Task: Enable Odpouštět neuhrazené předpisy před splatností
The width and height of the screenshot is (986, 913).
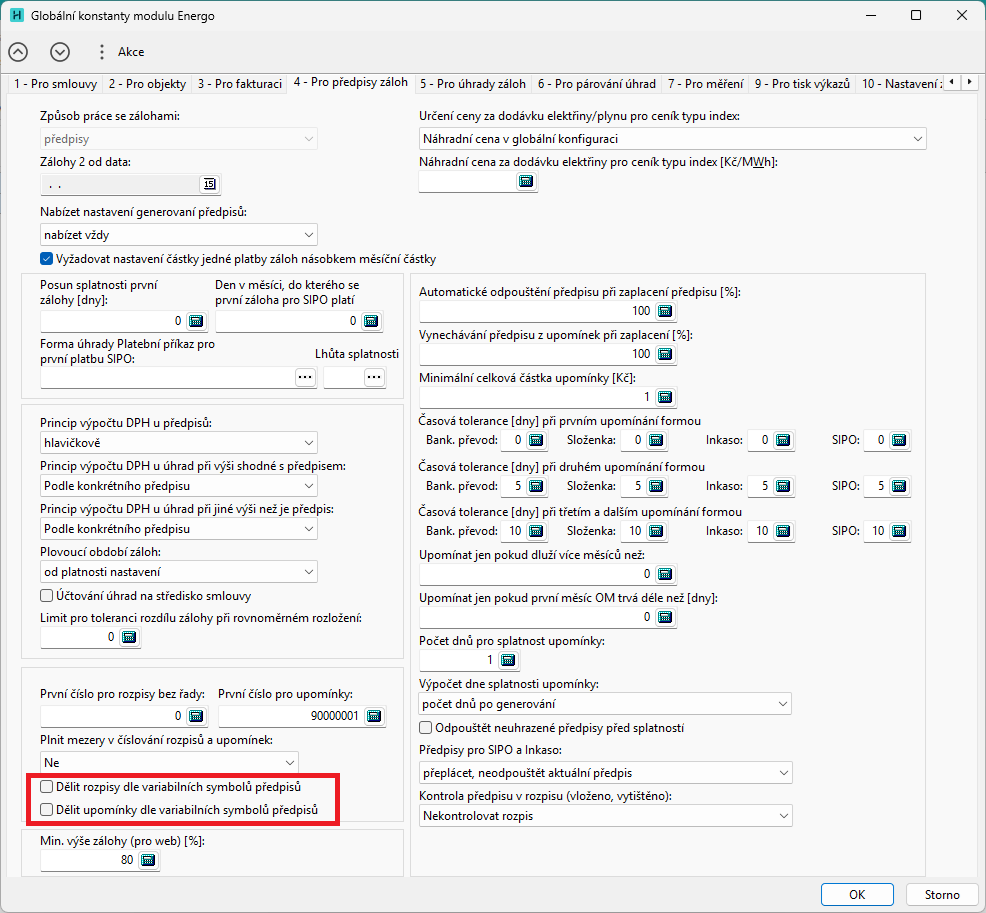Action: [426, 728]
